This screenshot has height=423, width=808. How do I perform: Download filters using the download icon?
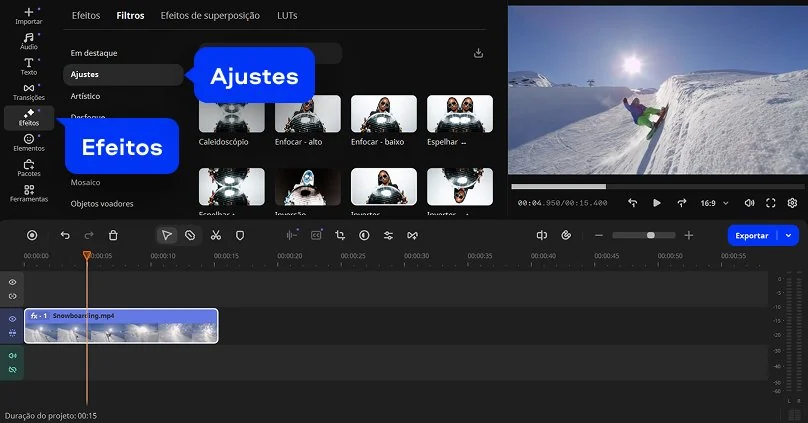click(478, 53)
